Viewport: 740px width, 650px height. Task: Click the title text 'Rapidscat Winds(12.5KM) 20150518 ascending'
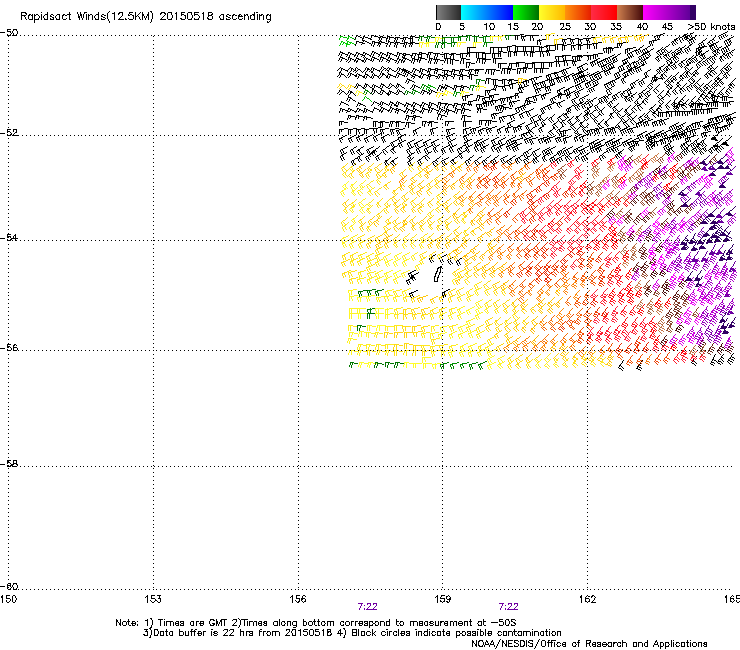(146, 17)
